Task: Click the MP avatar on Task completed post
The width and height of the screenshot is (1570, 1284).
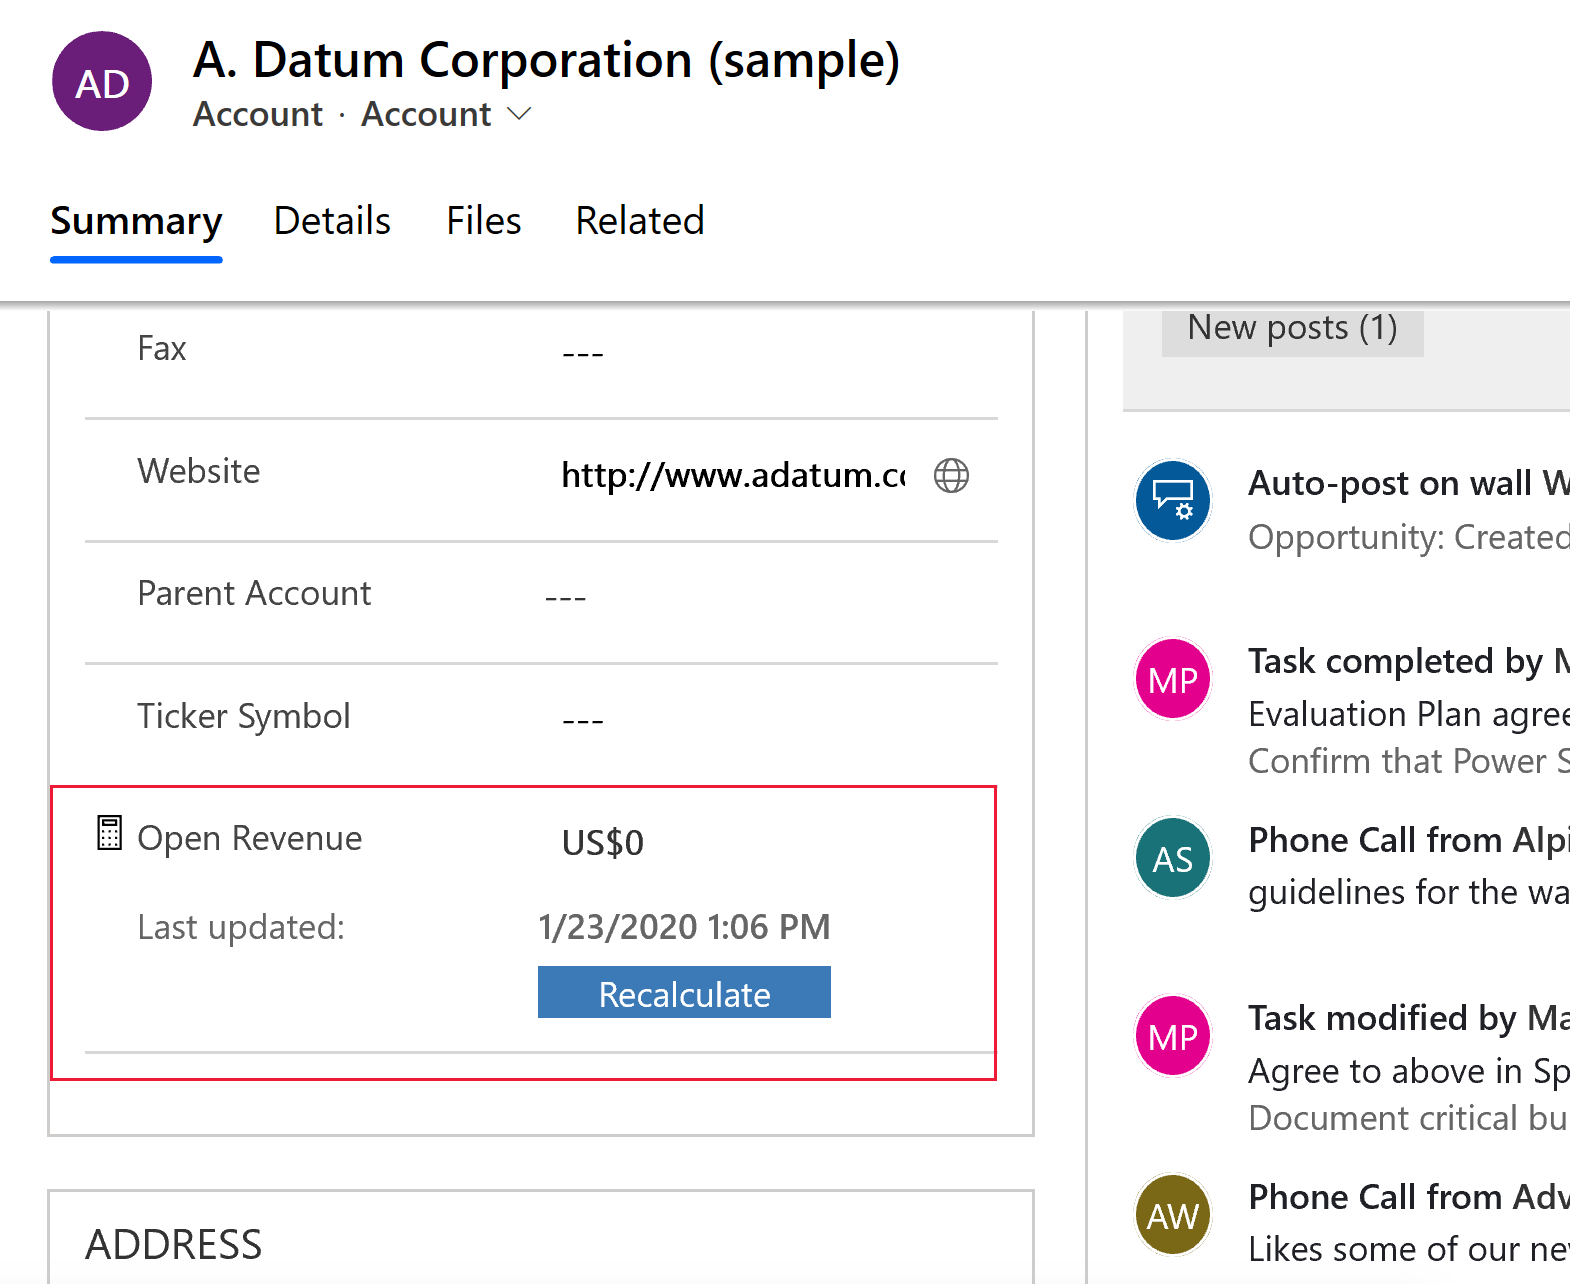Action: [1173, 680]
